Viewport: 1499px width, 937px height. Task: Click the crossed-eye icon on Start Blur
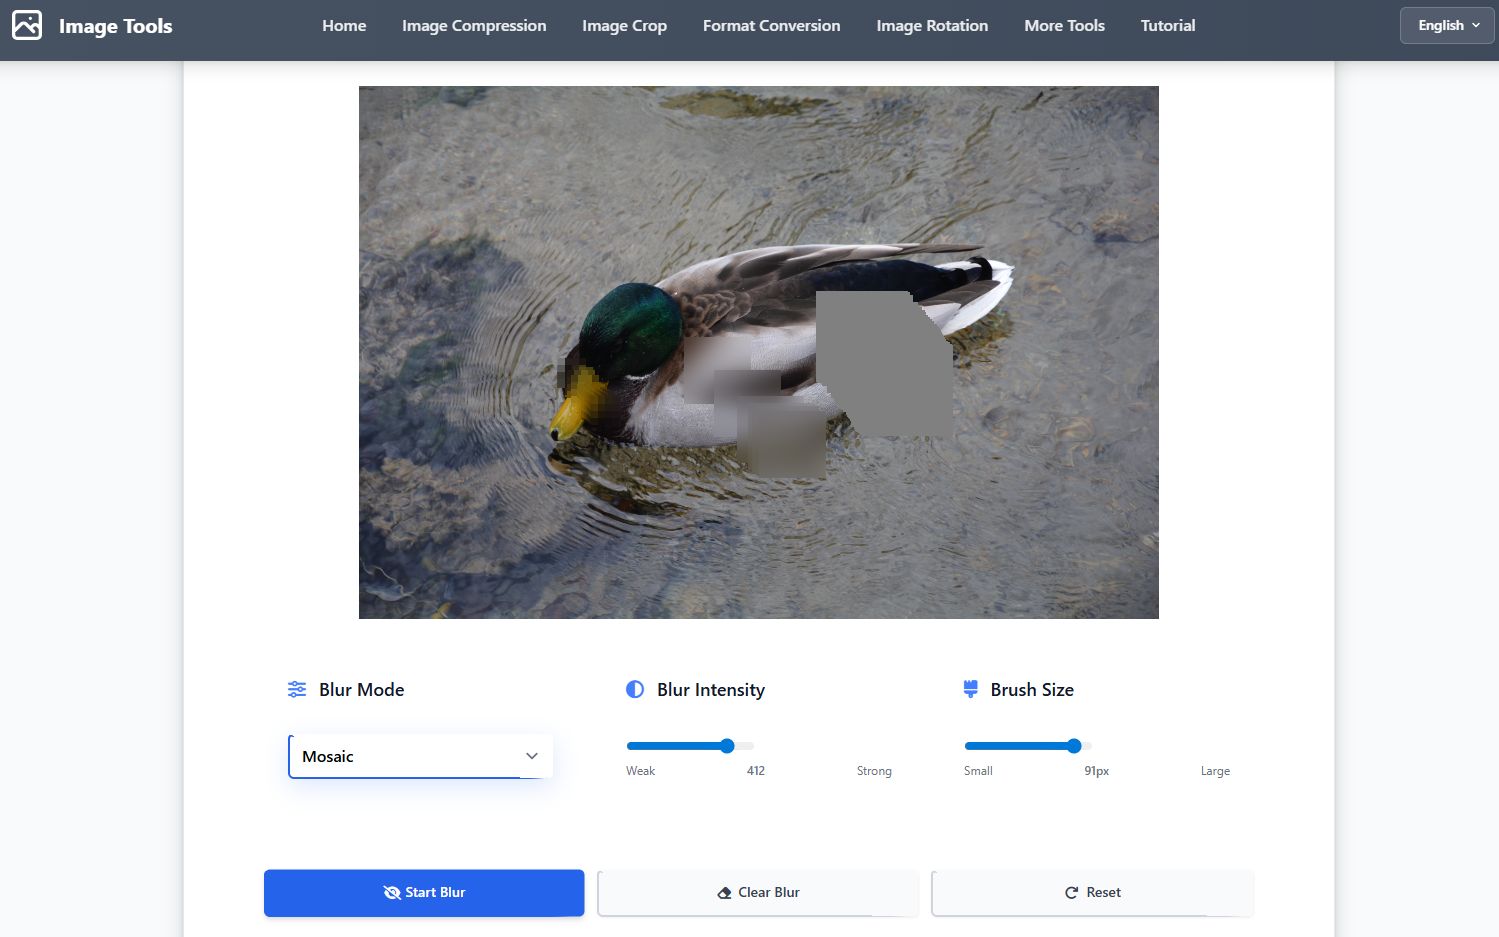point(392,892)
